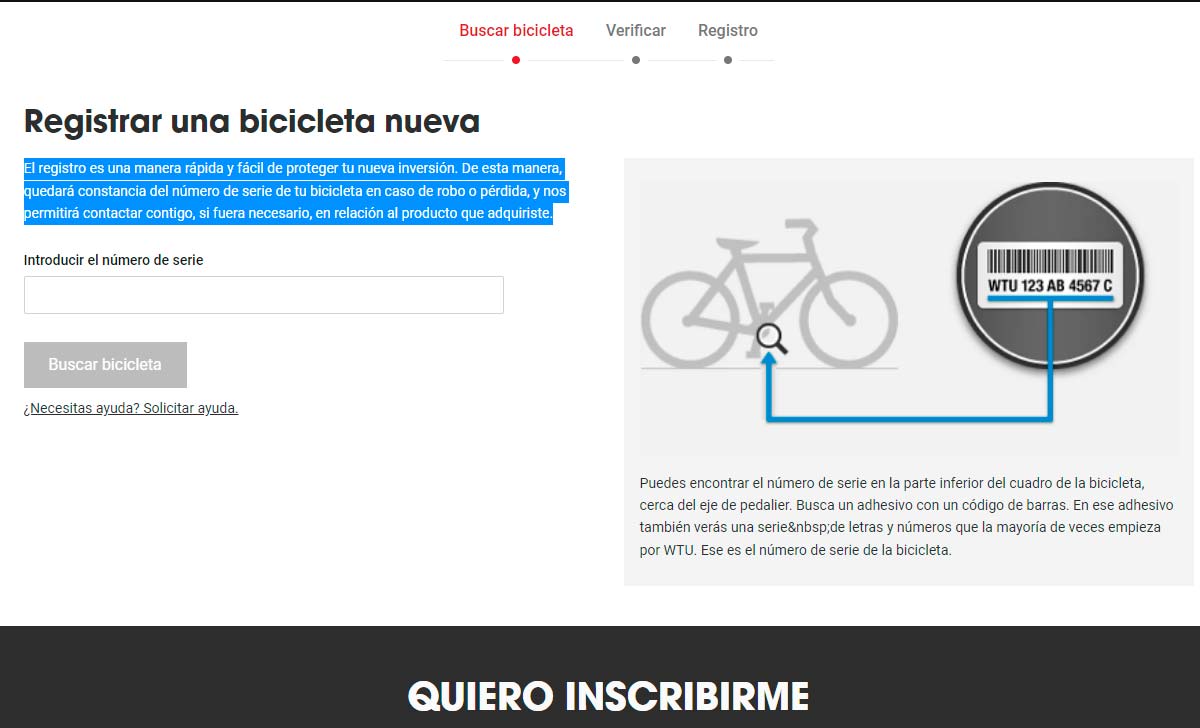Click the gray step dot under Verificar
Image resolution: width=1200 pixels, height=728 pixels.
(x=636, y=60)
